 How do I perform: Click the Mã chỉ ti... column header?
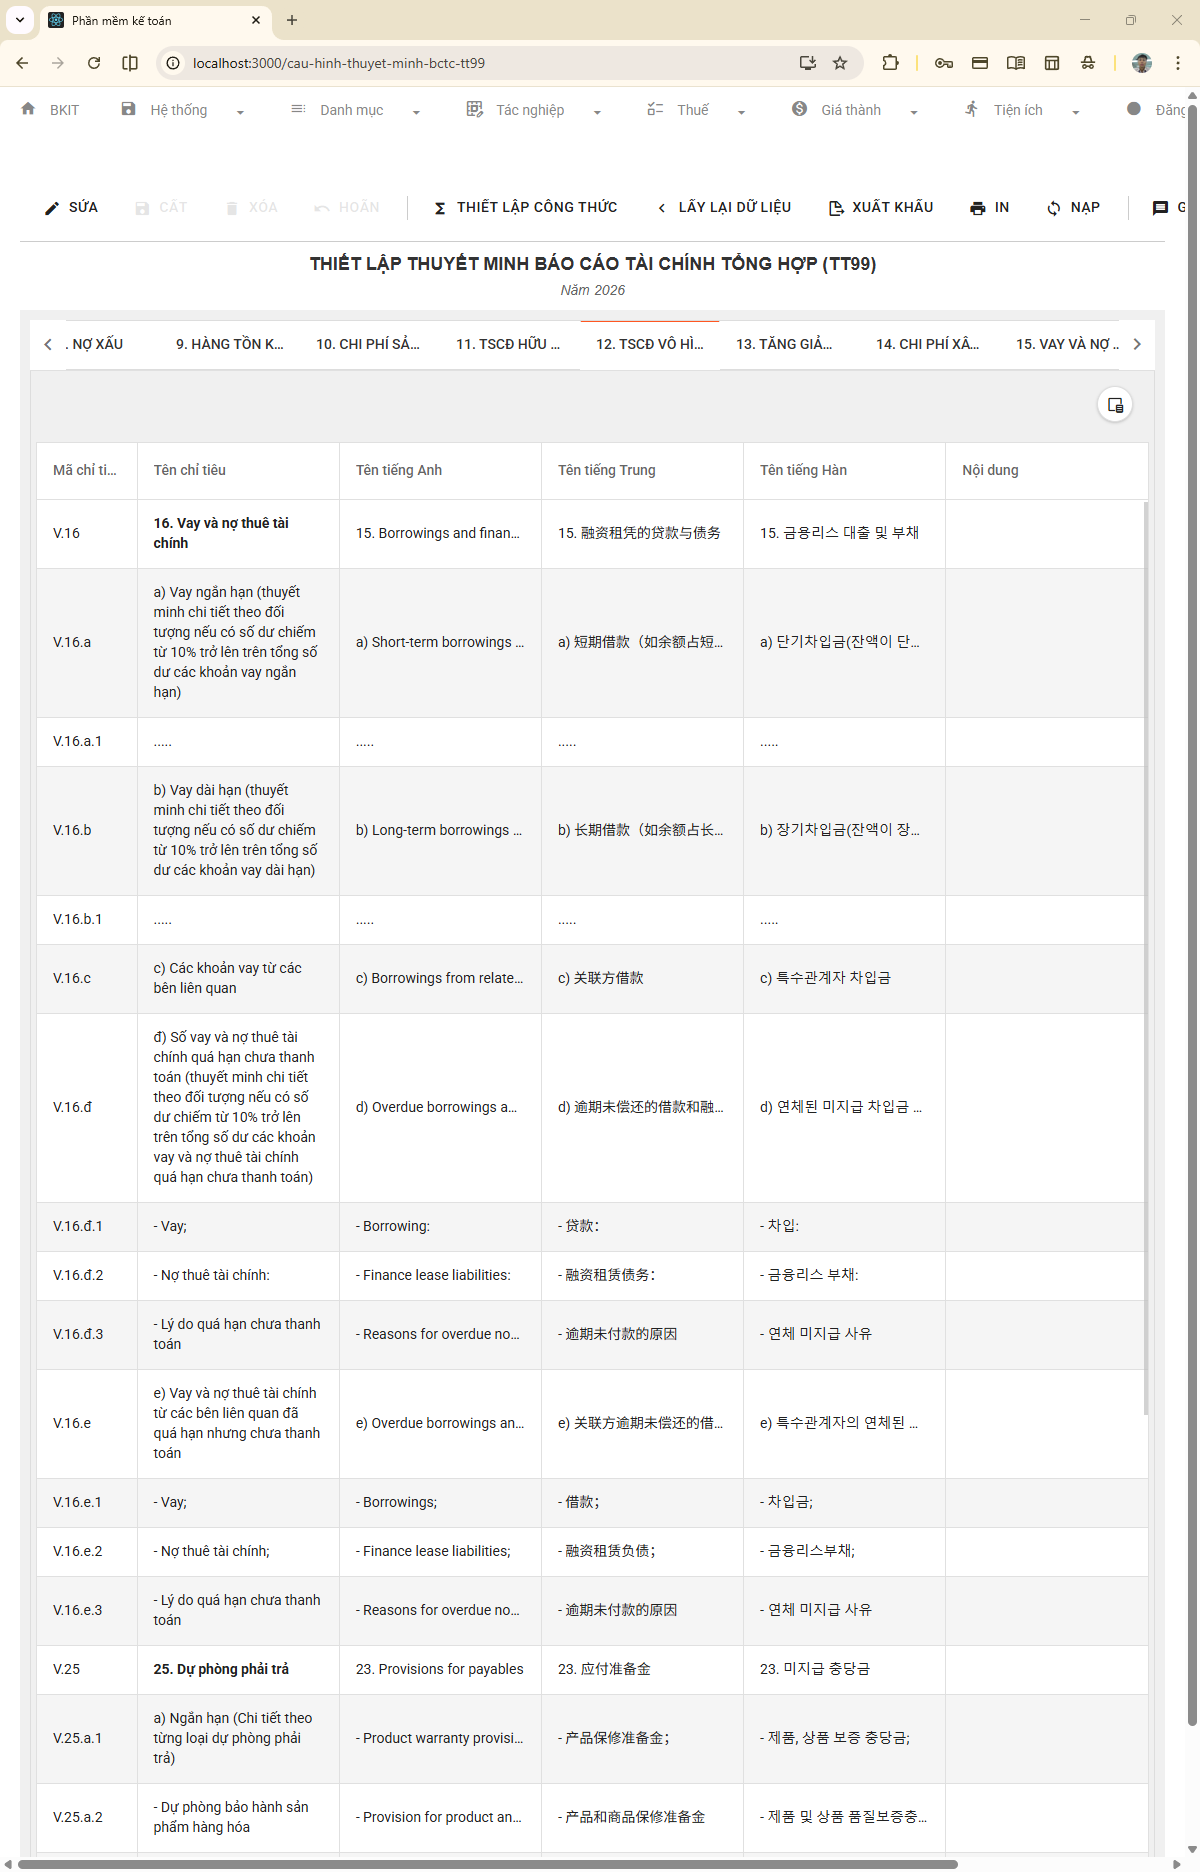[x=86, y=470]
